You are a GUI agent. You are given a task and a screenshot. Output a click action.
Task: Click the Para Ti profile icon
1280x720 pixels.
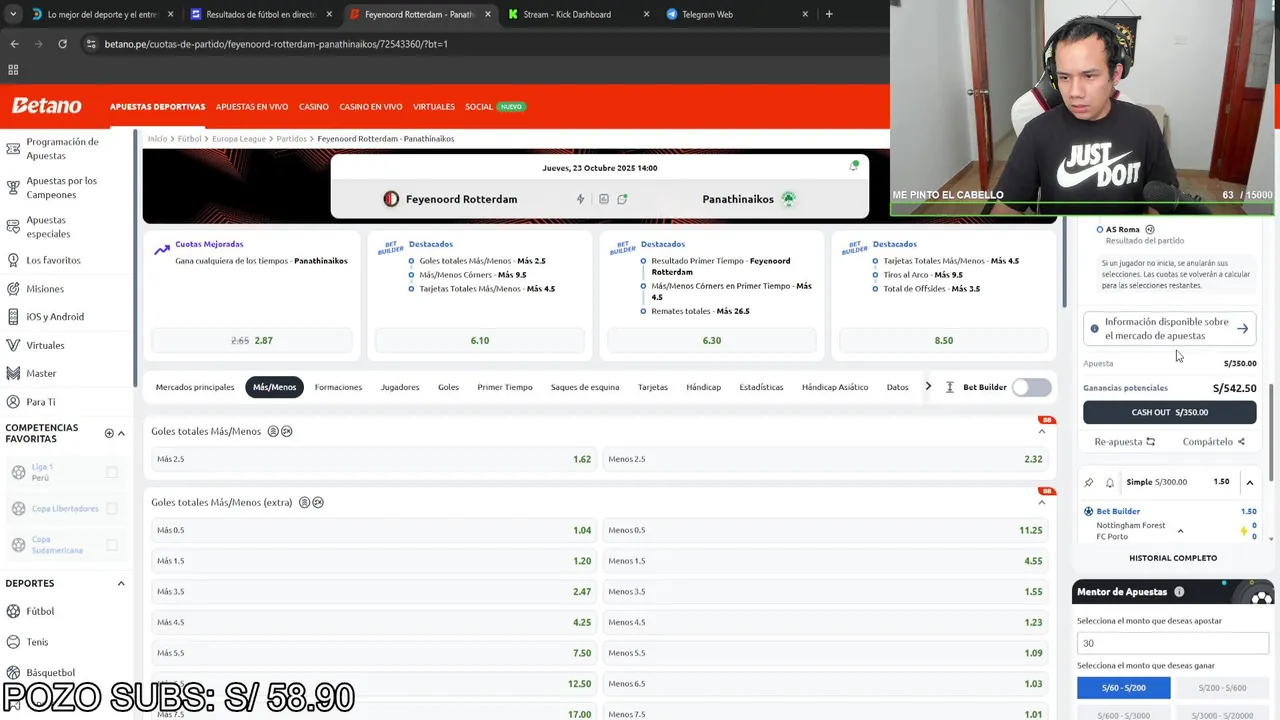tap(13, 402)
